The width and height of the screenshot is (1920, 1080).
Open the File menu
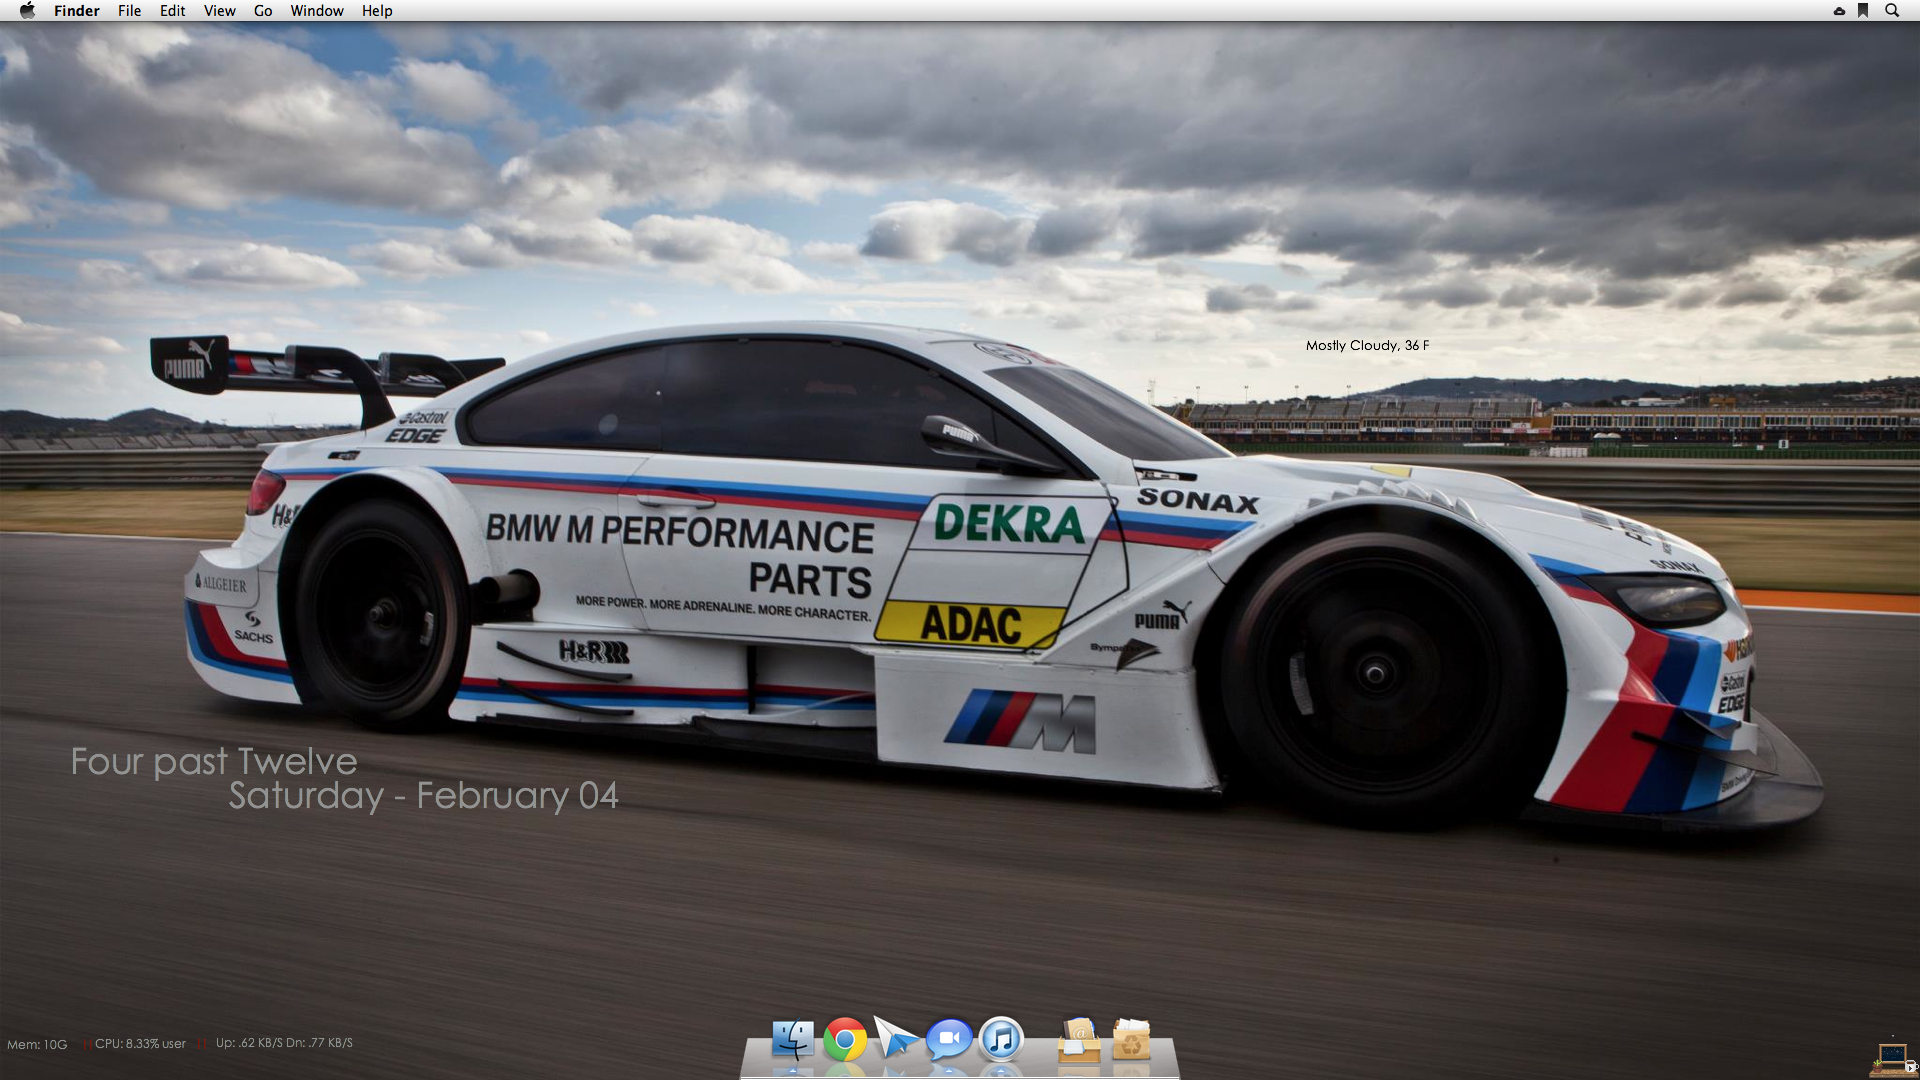pyautogui.click(x=129, y=10)
